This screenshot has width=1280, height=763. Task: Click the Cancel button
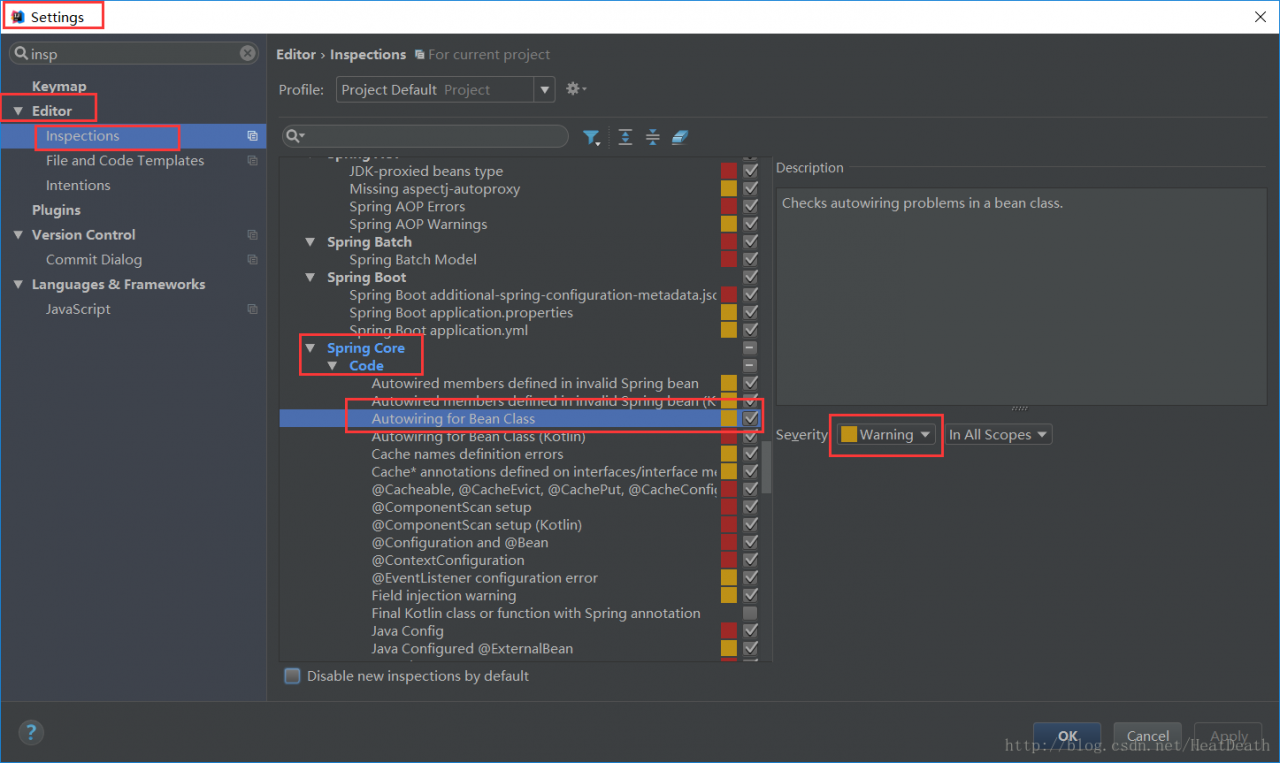pyautogui.click(x=1147, y=736)
